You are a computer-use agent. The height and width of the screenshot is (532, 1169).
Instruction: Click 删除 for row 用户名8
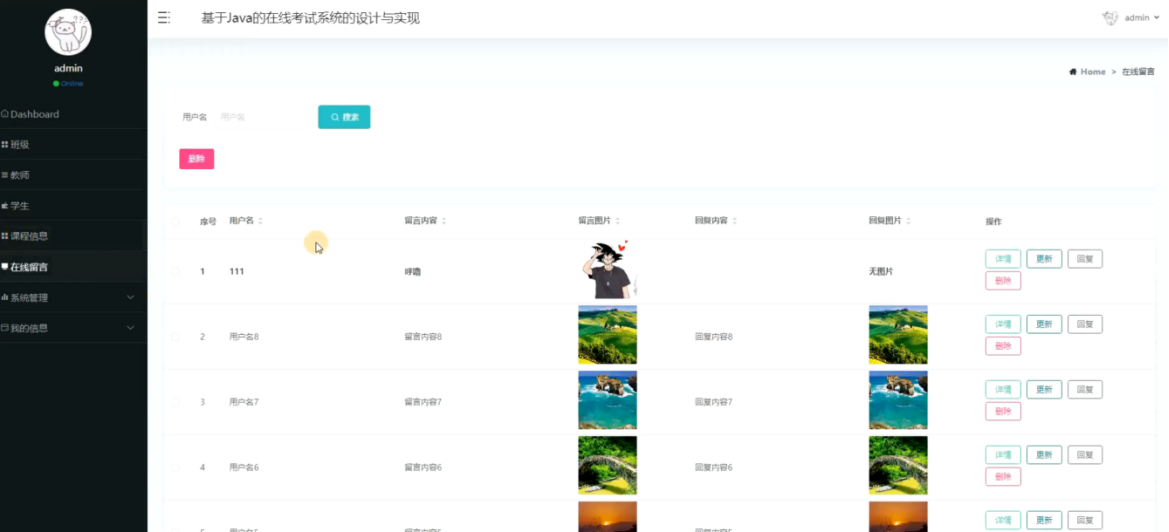(1003, 346)
